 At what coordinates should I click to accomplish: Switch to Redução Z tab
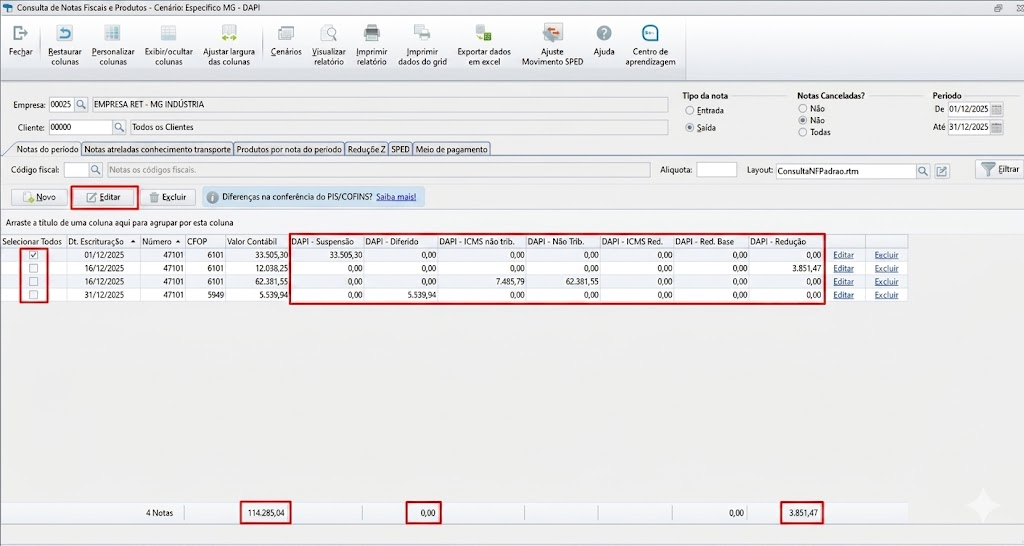point(366,149)
